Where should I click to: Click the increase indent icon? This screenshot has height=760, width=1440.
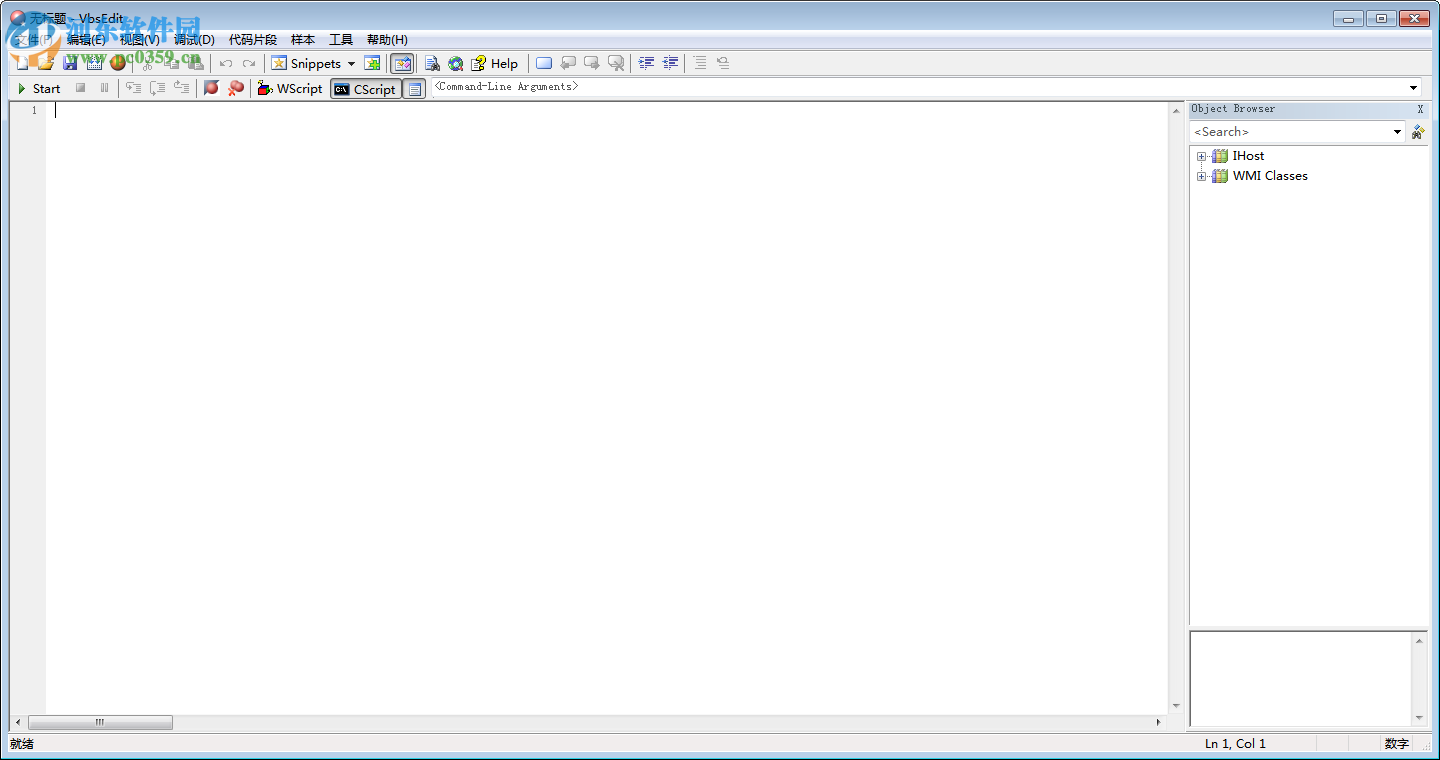point(671,63)
